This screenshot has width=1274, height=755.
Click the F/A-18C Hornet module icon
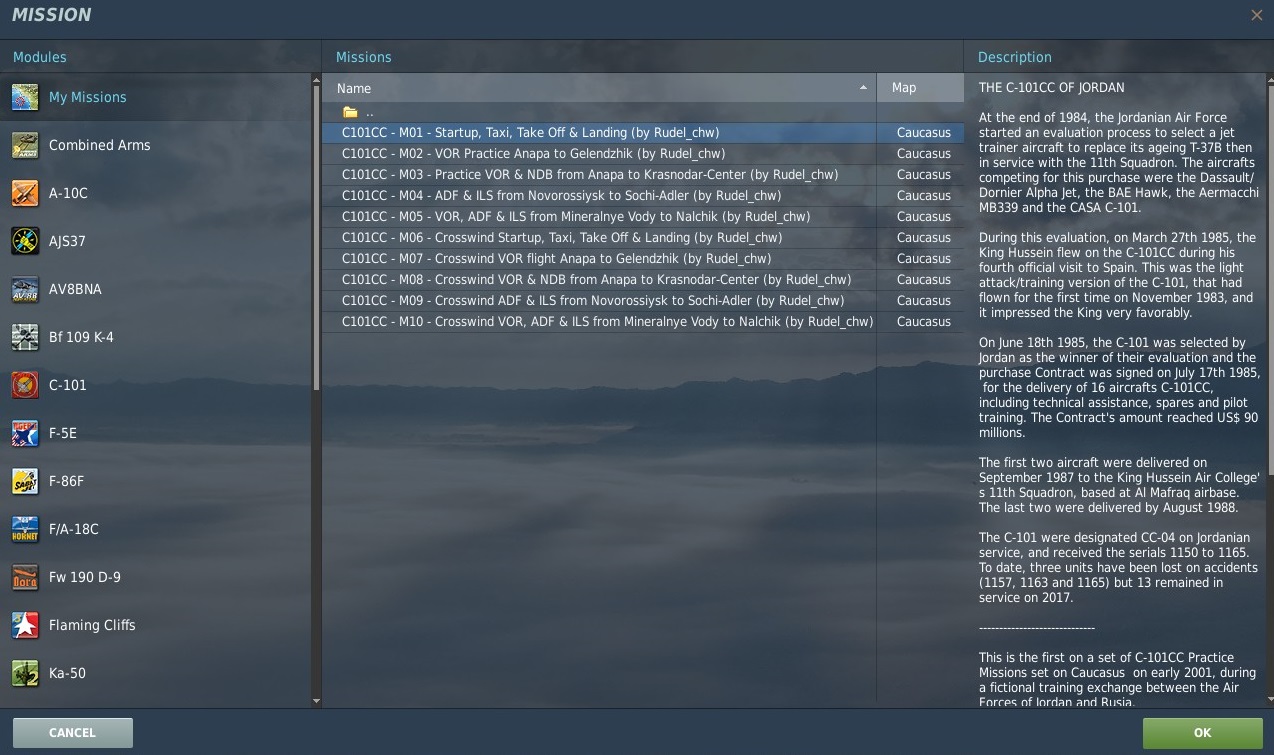(x=25, y=529)
